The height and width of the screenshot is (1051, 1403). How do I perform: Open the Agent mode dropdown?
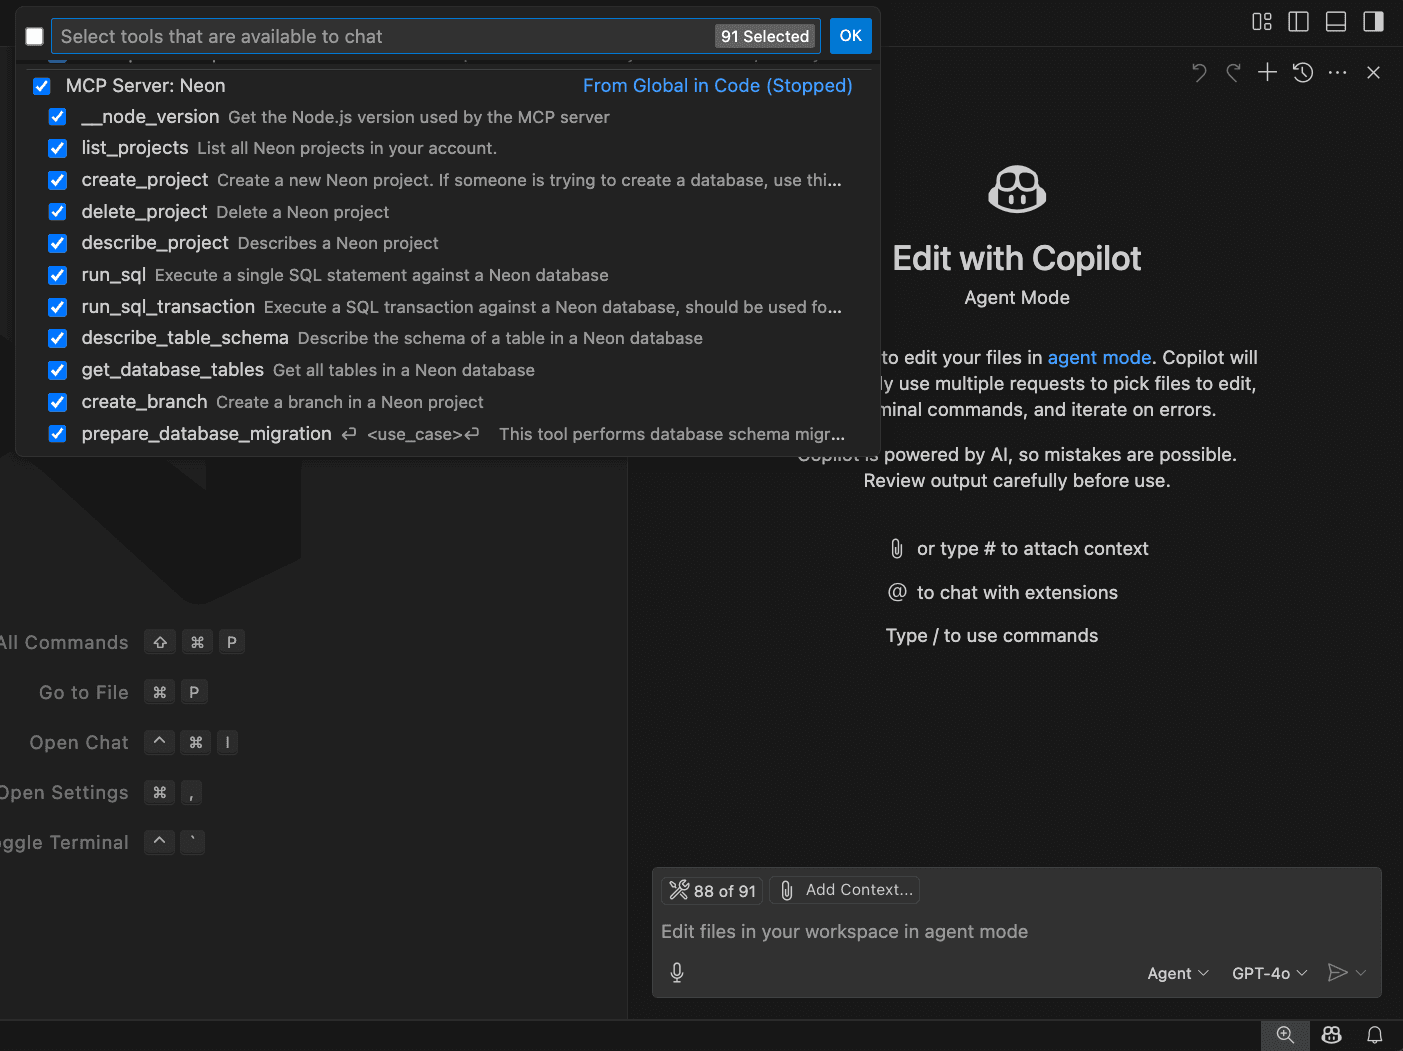click(x=1177, y=972)
